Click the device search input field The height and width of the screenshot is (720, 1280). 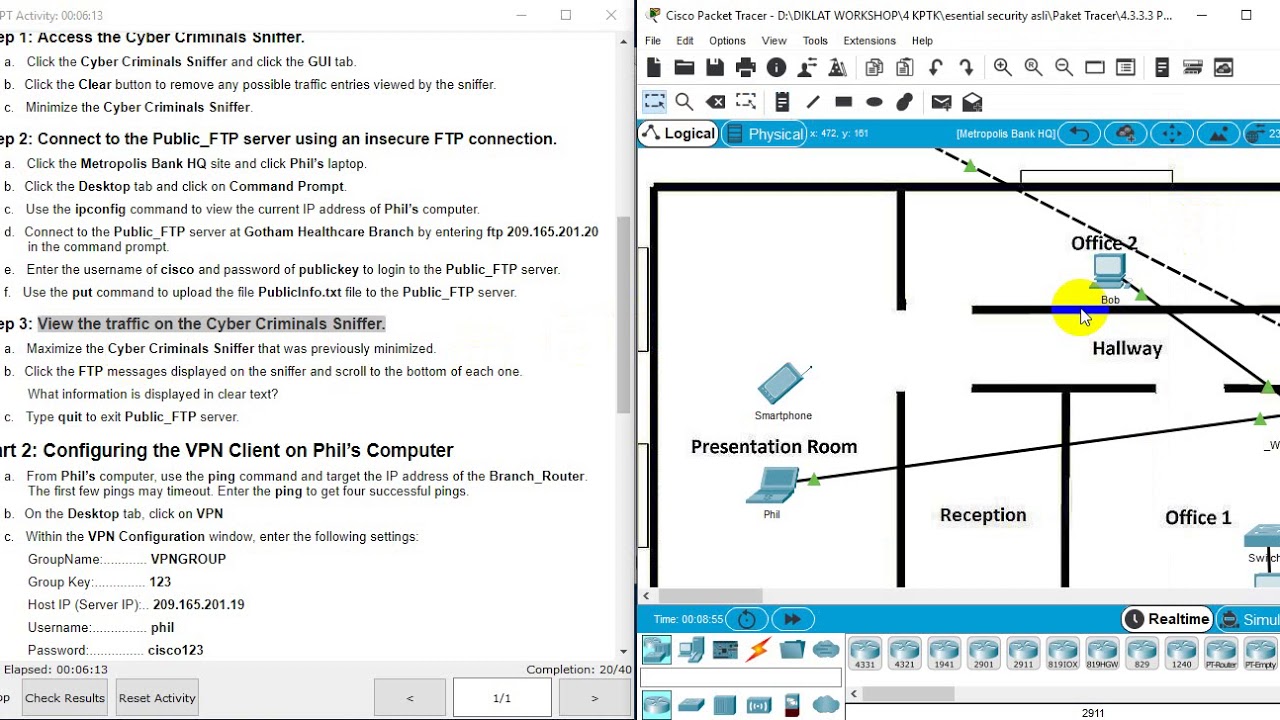pos(741,678)
